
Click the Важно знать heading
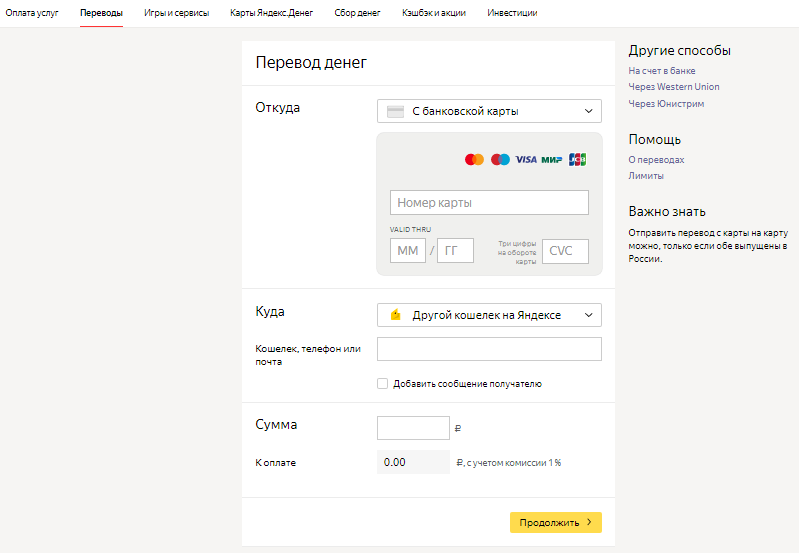(667, 212)
